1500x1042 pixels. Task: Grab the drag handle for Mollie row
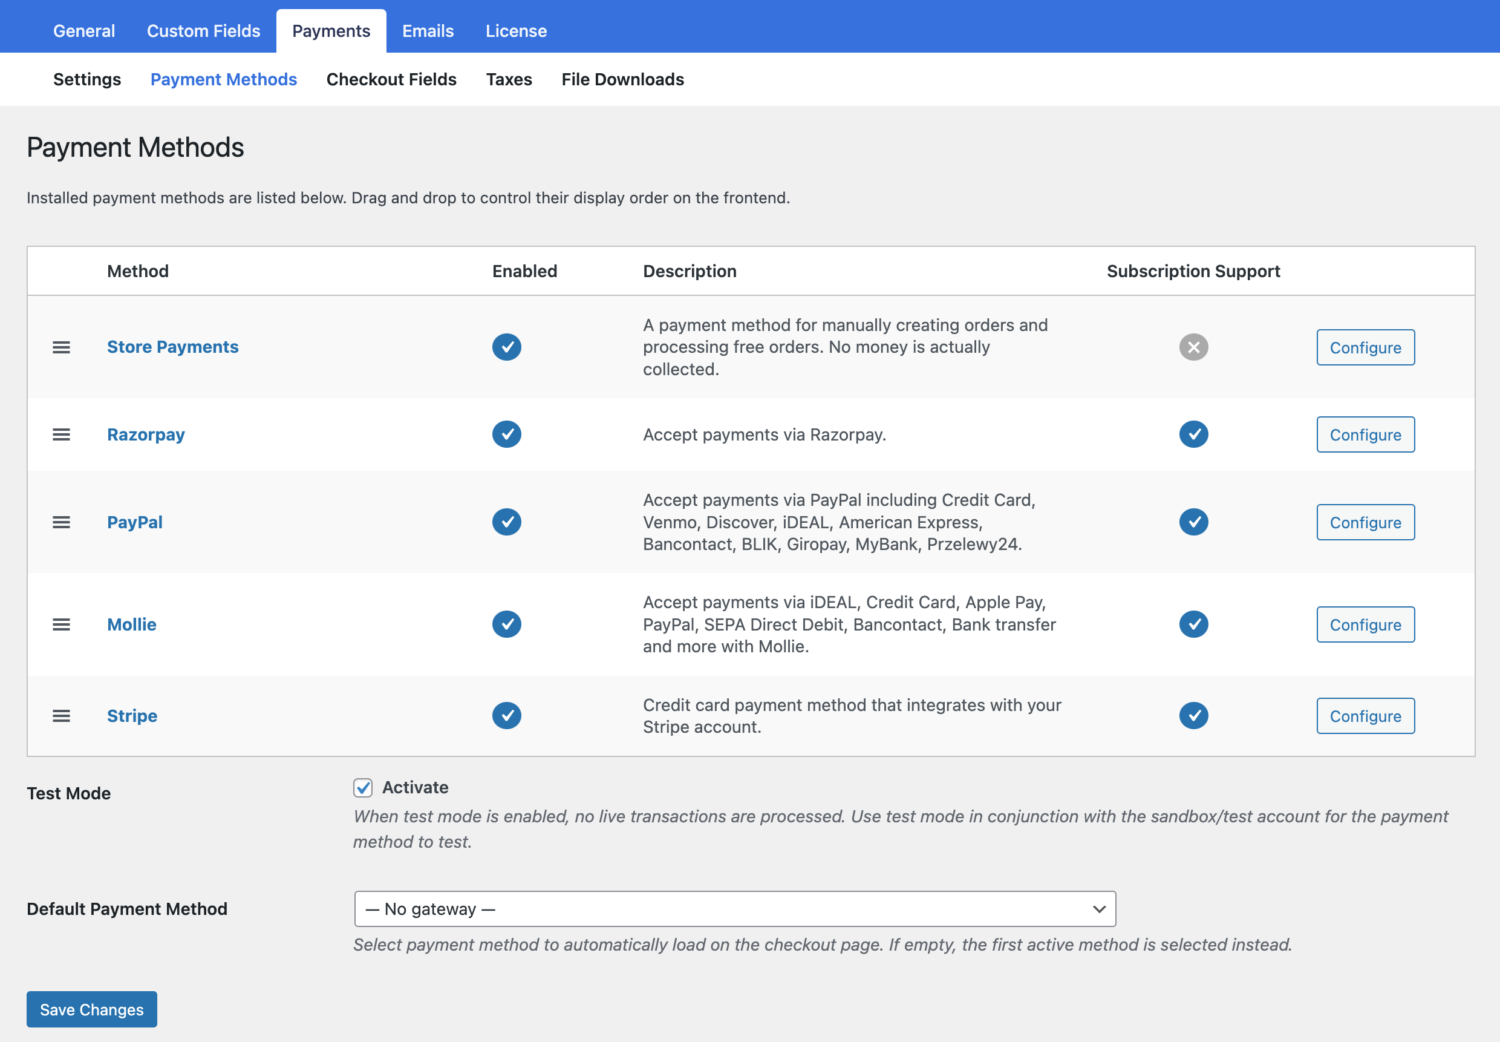click(x=61, y=624)
